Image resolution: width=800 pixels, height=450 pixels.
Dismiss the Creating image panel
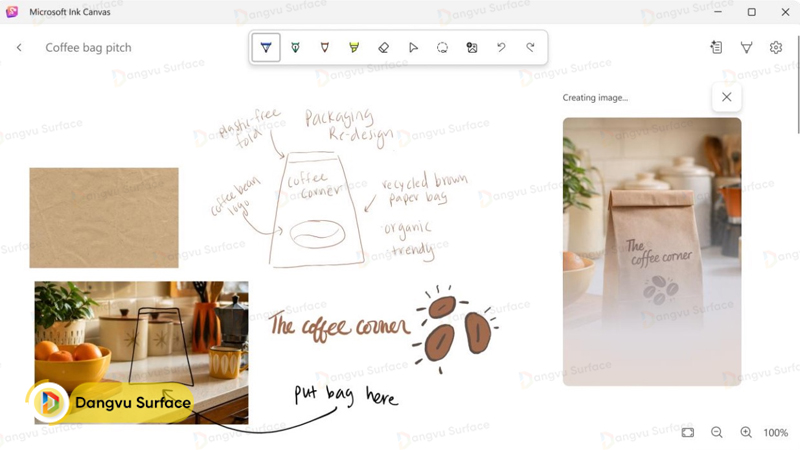(727, 97)
